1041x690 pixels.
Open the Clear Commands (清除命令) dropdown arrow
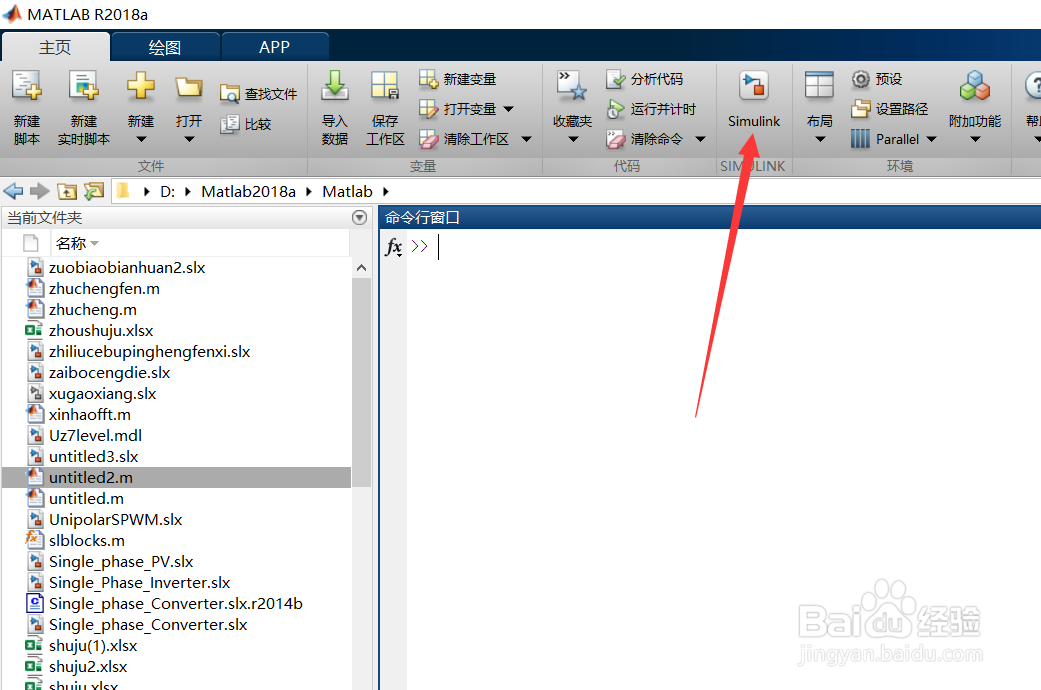pos(700,139)
